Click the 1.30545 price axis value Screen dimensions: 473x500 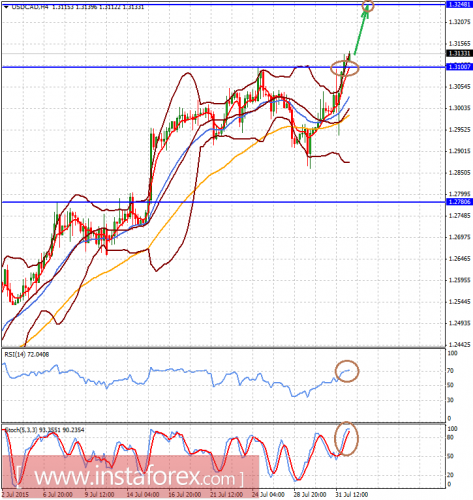pos(460,86)
